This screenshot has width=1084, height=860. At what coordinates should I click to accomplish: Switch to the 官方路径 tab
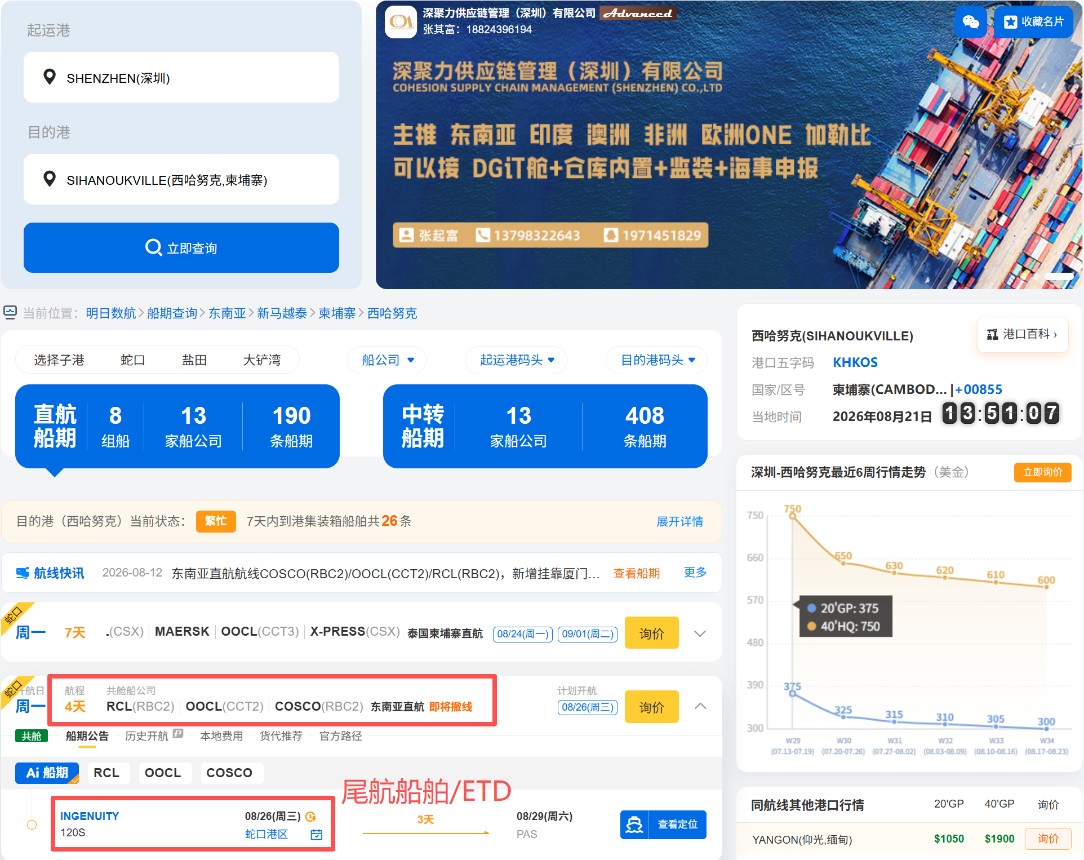pos(340,736)
